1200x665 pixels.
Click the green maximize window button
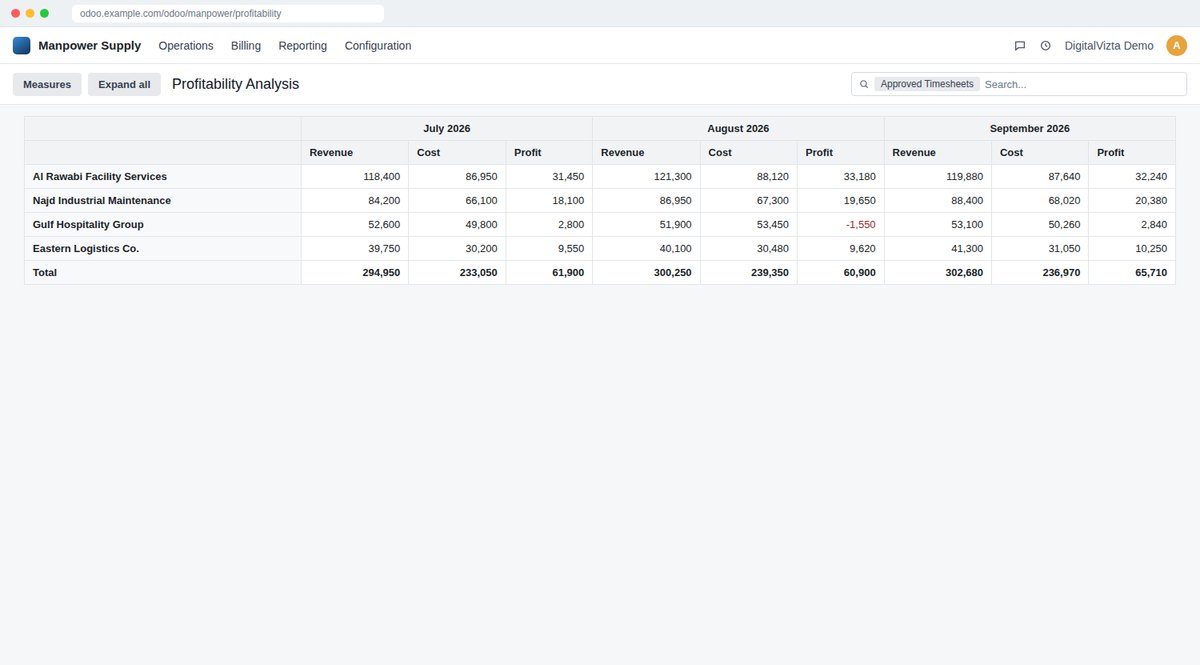(x=44, y=13)
